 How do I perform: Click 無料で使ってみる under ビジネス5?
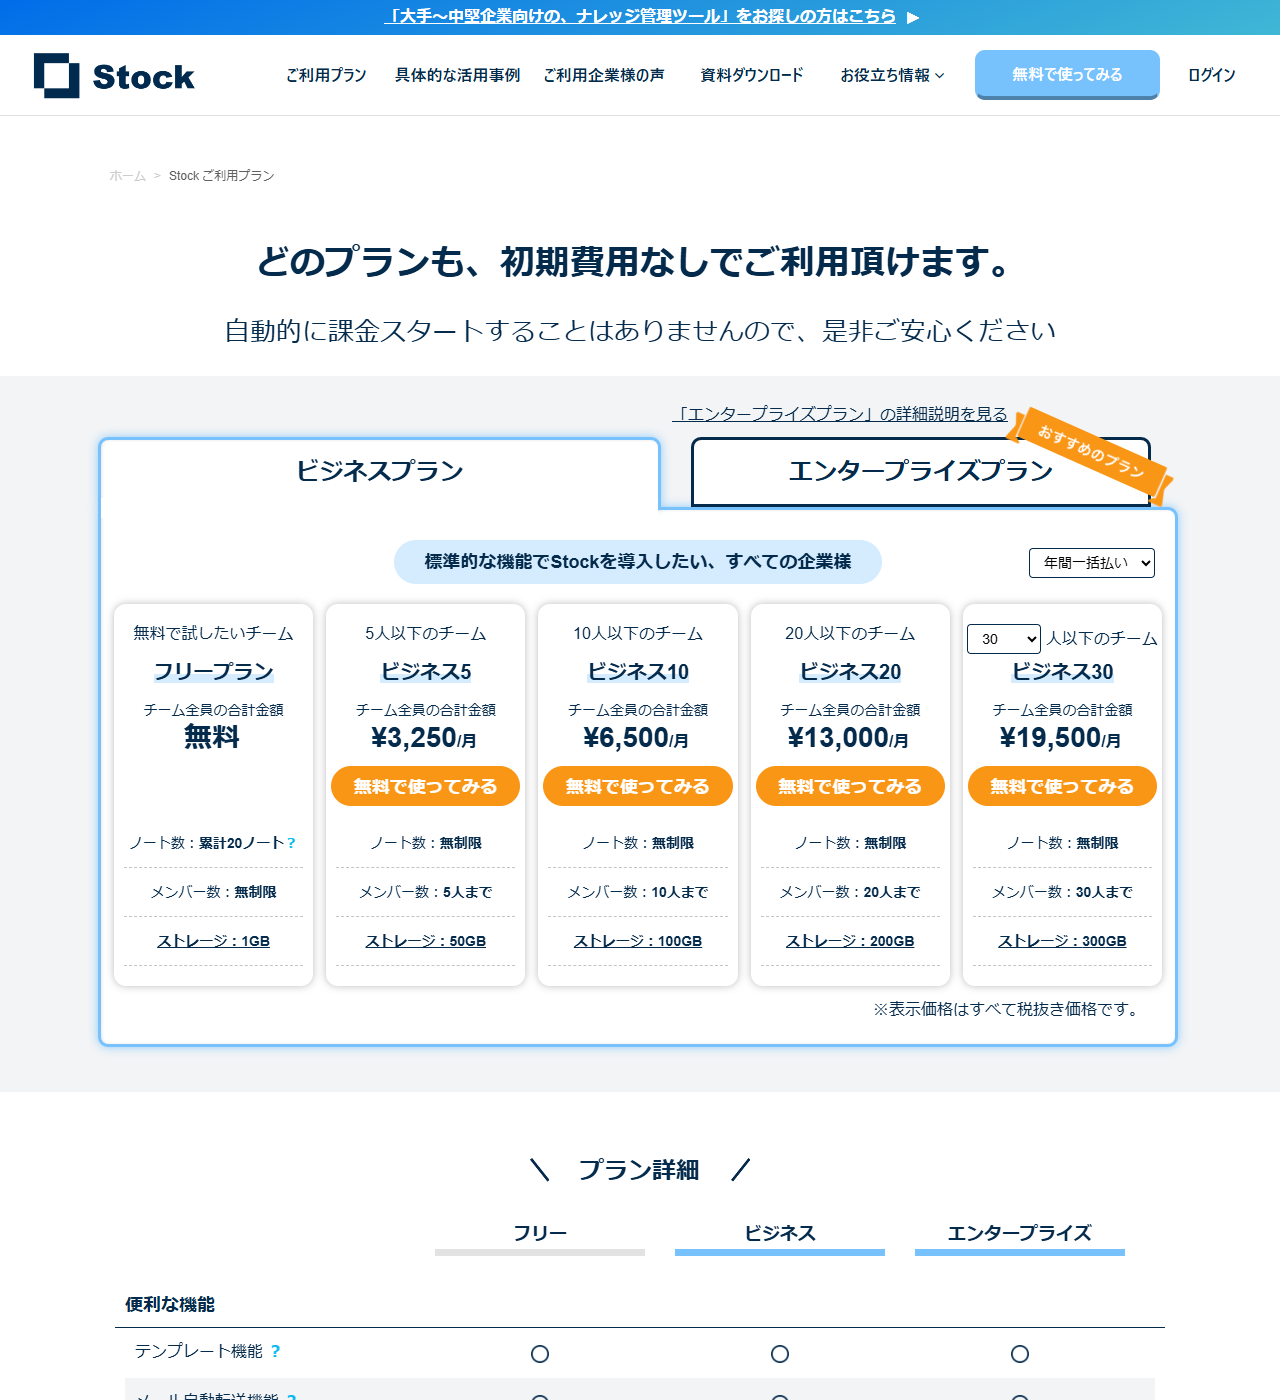(426, 786)
